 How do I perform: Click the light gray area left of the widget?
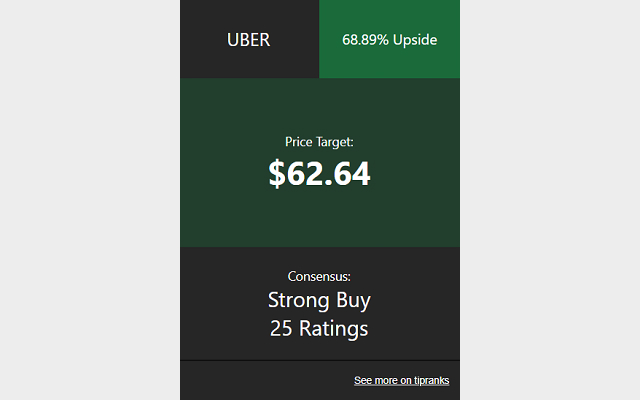tap(90, 200)
